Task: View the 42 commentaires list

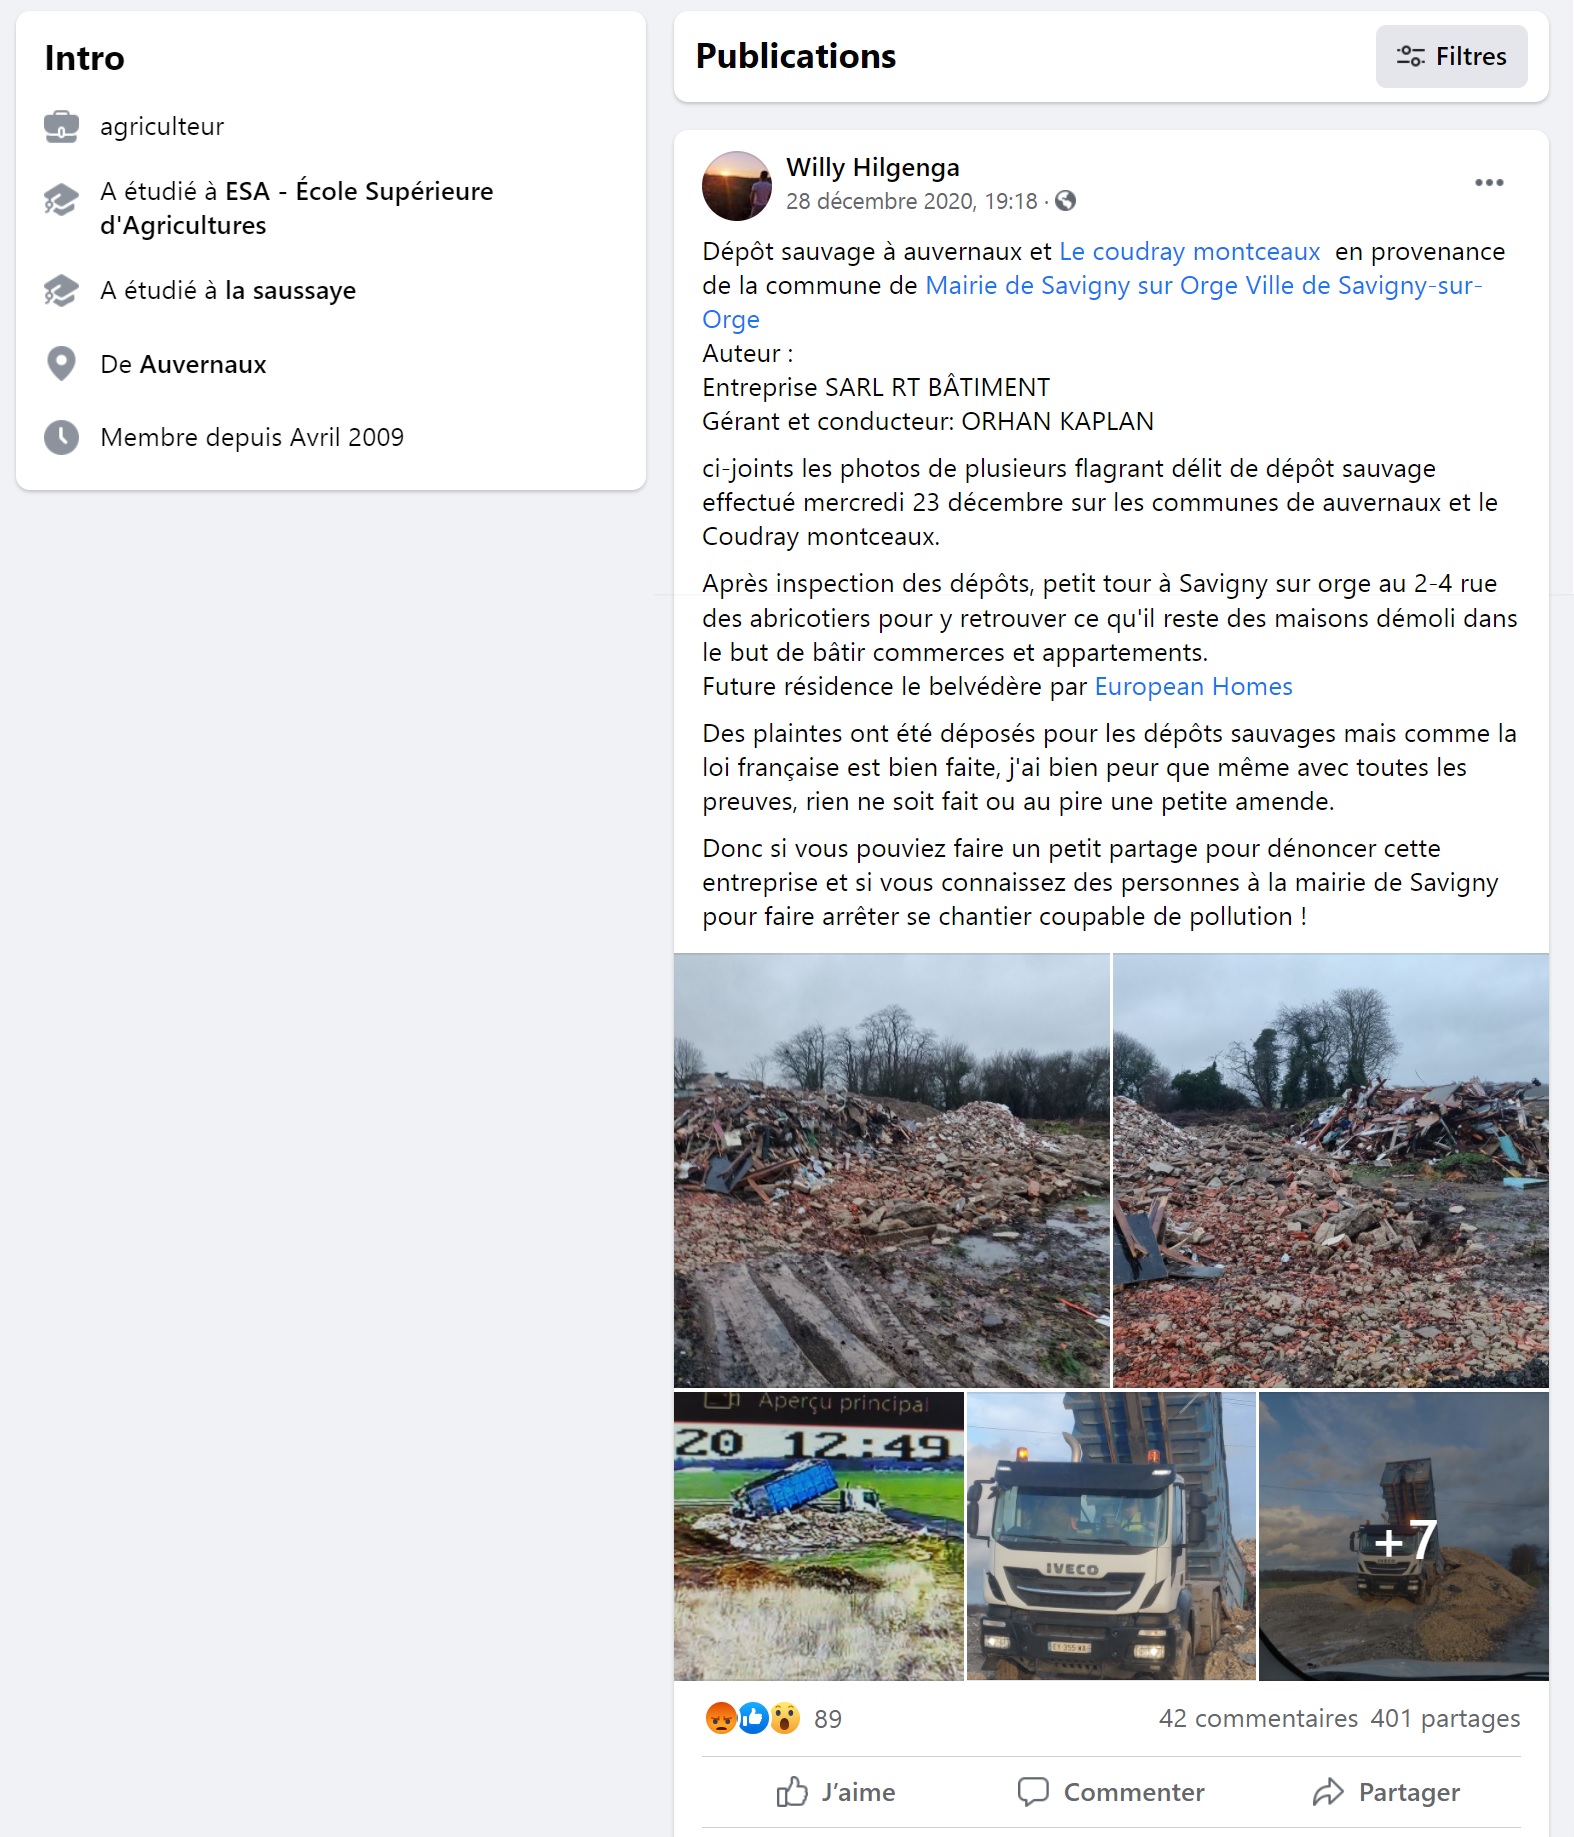Action: click(x=1258, y=1718)
